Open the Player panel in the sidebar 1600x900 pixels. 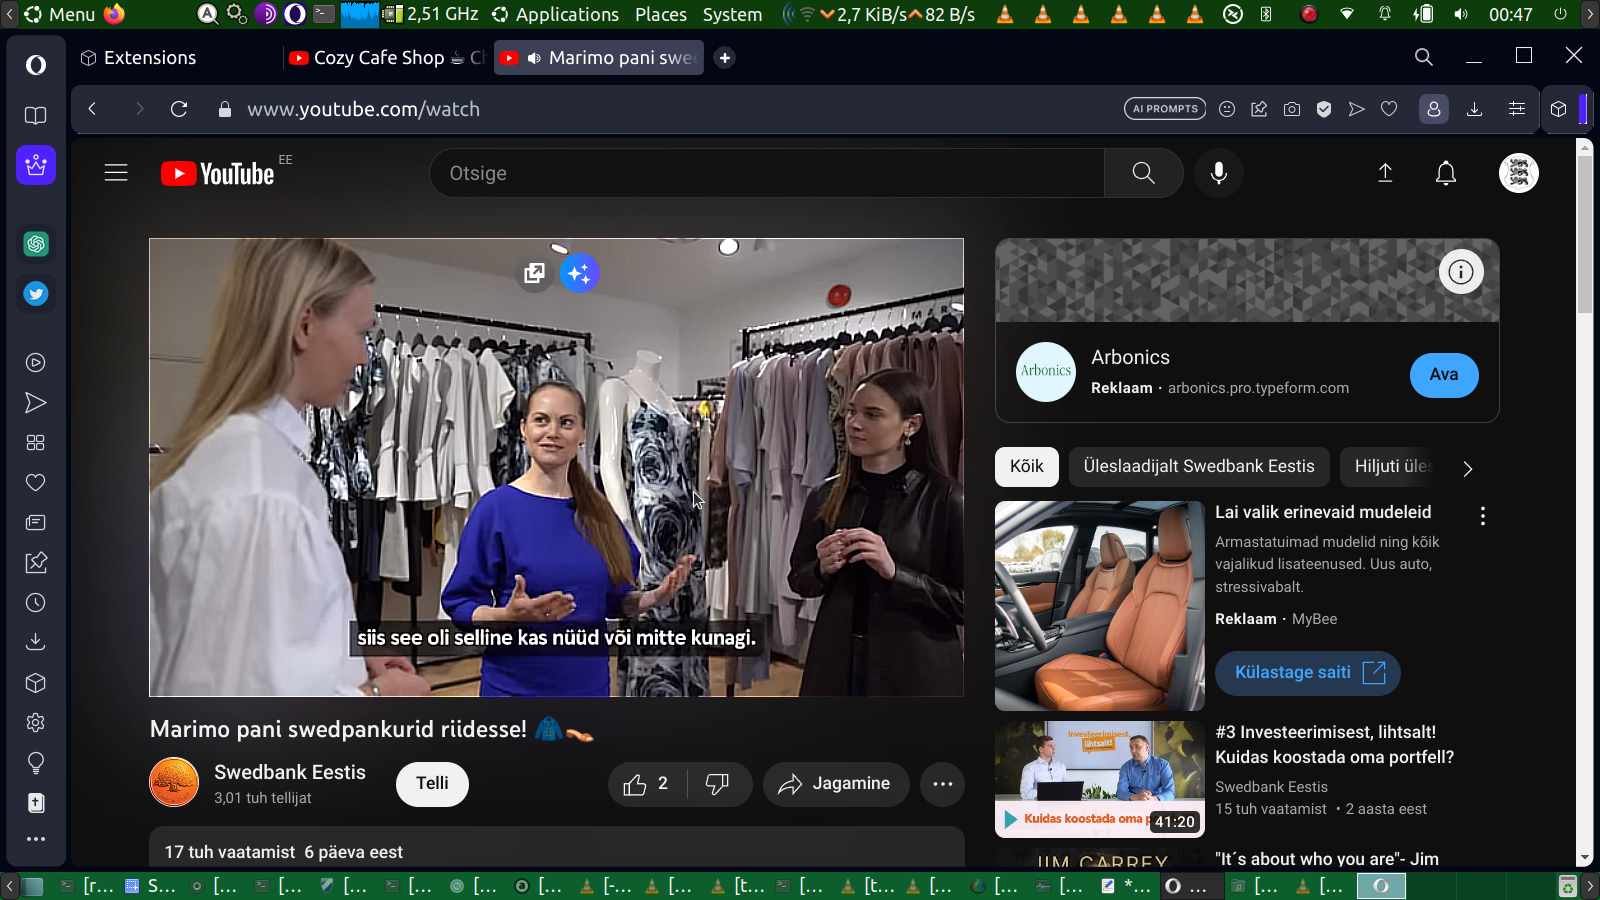coord(36,363)
